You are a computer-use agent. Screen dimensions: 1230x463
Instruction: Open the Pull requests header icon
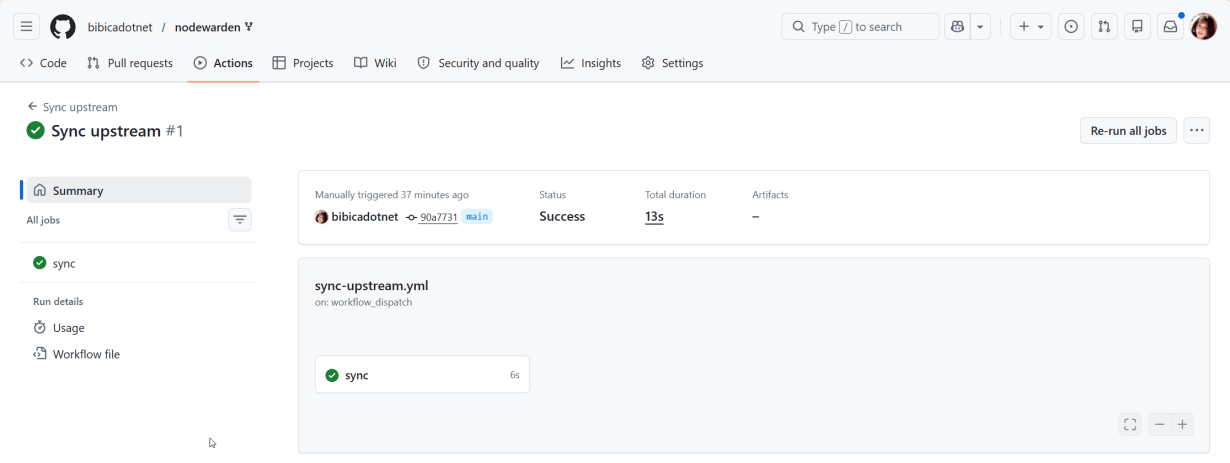pos(1104,27)
